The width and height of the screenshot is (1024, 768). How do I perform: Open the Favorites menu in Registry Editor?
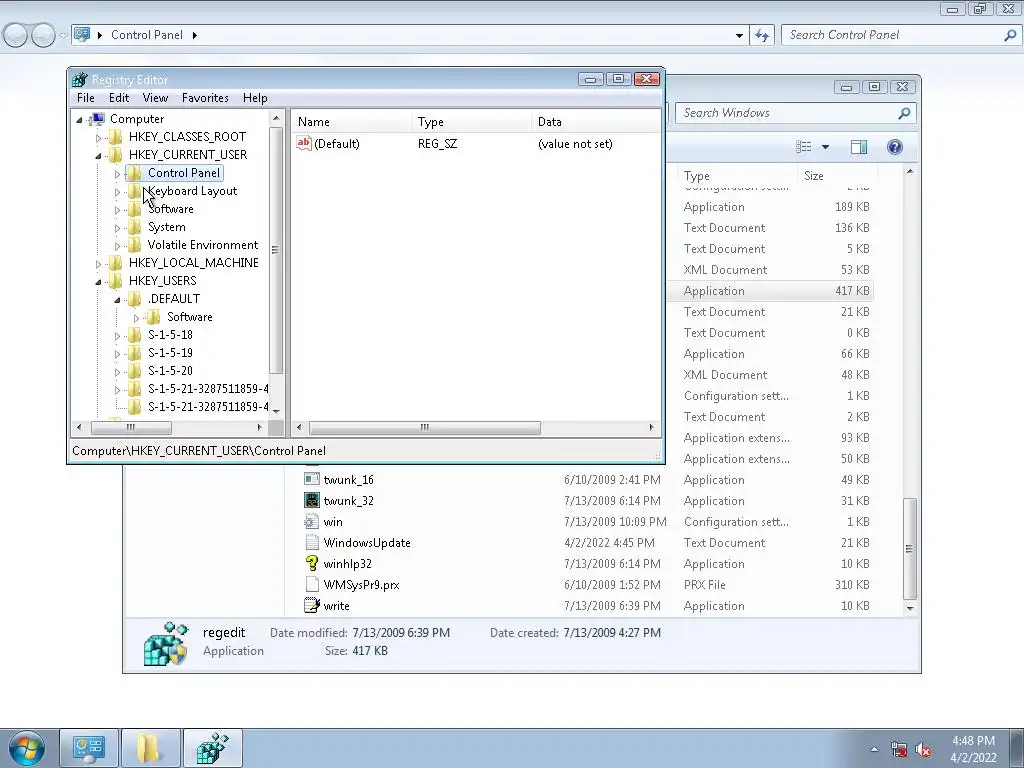tap(205, 98)
